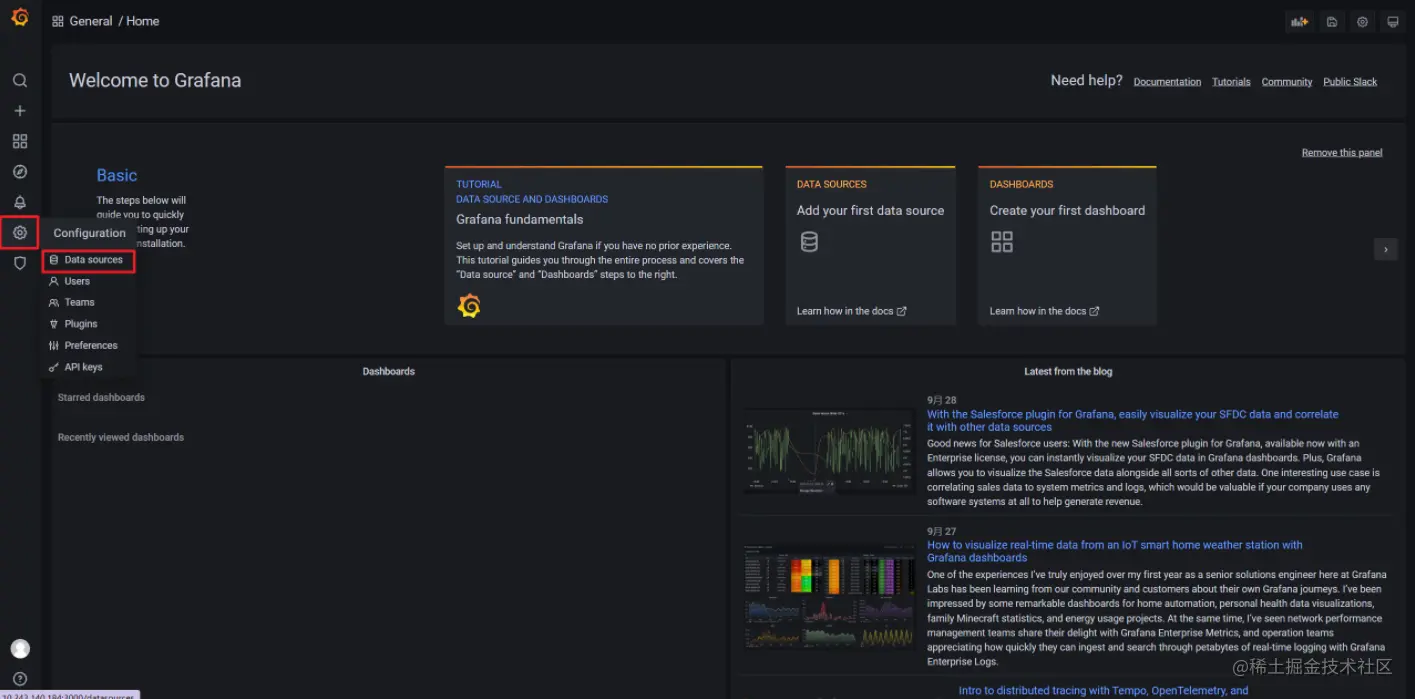The width and height of the screenshot is (1415, 699).
Task: Open the Grafana fundamentals tutorial card
Action: tap(604, 246)
